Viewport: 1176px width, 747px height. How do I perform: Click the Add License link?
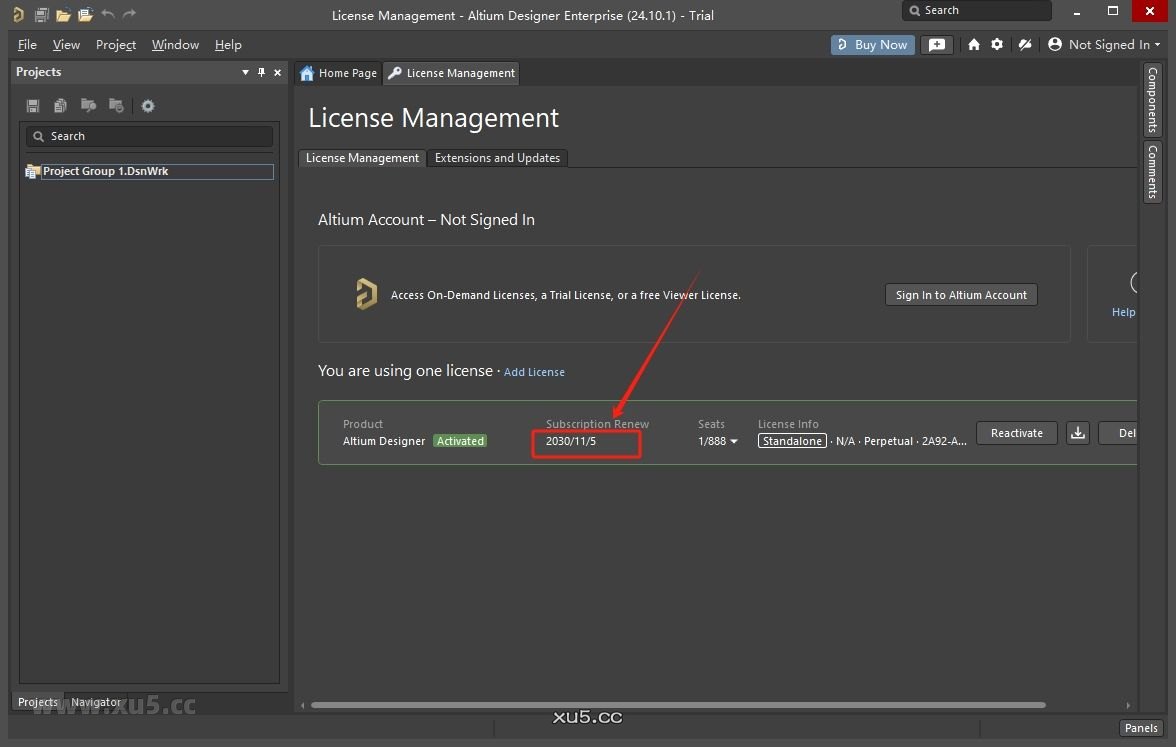tap(534, 372)
